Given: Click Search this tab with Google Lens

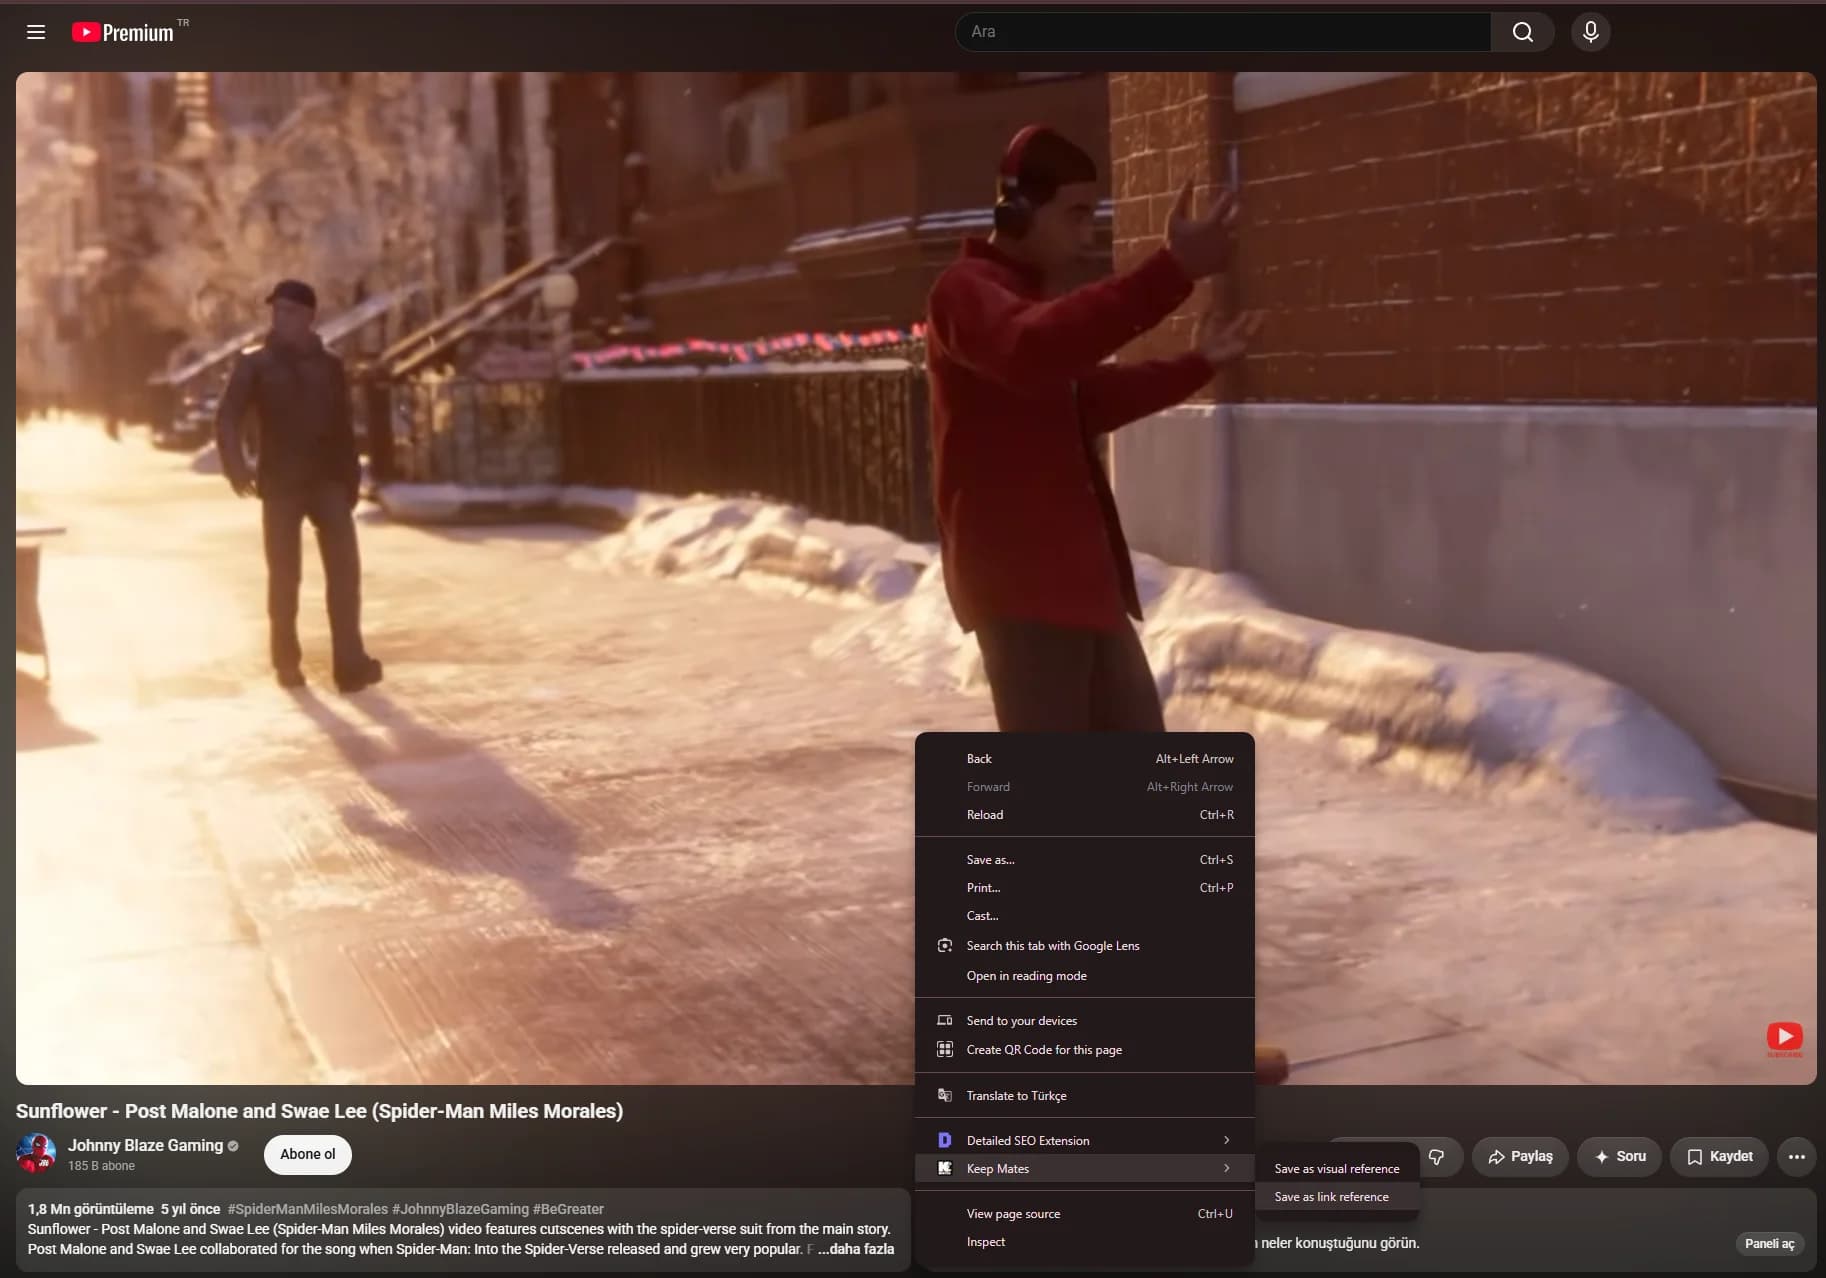Looking at the screenshot, I should pos(1085,946).
